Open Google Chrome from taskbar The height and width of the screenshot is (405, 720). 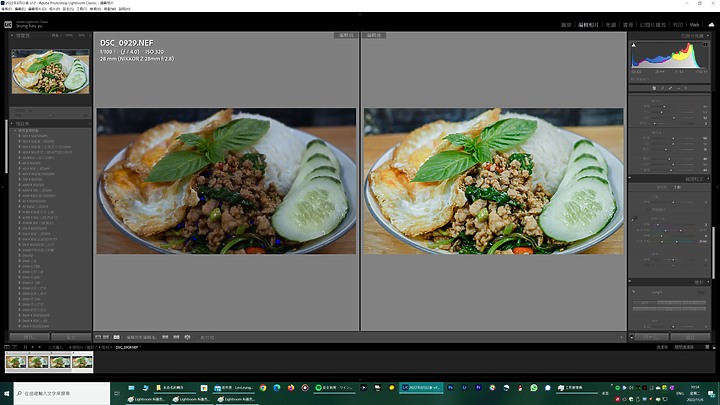pyautogui.click(x=263, y=388)
